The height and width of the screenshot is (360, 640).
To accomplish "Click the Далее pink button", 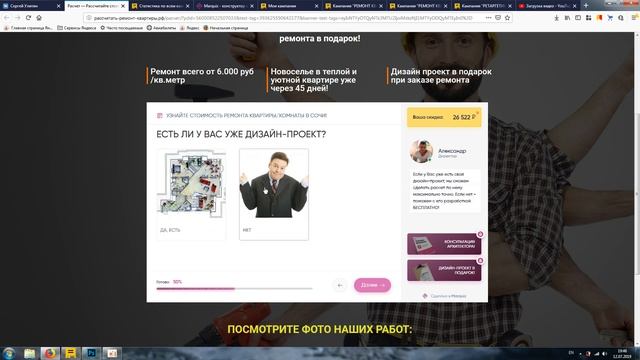I will (372, 285).
